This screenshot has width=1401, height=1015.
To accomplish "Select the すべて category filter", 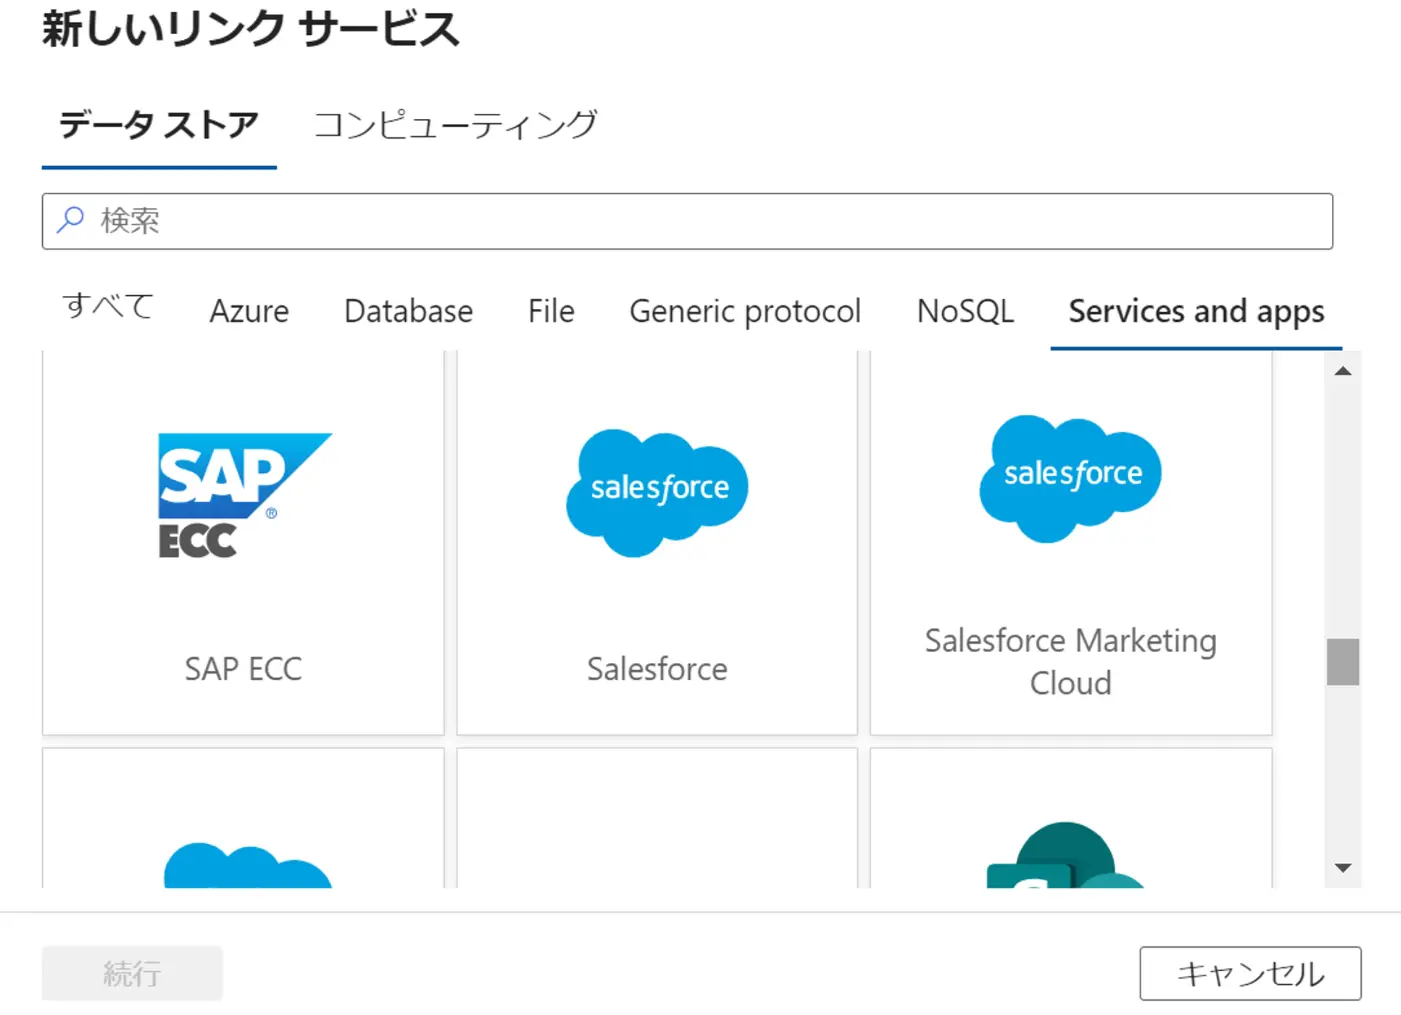I will pos(108,306).
